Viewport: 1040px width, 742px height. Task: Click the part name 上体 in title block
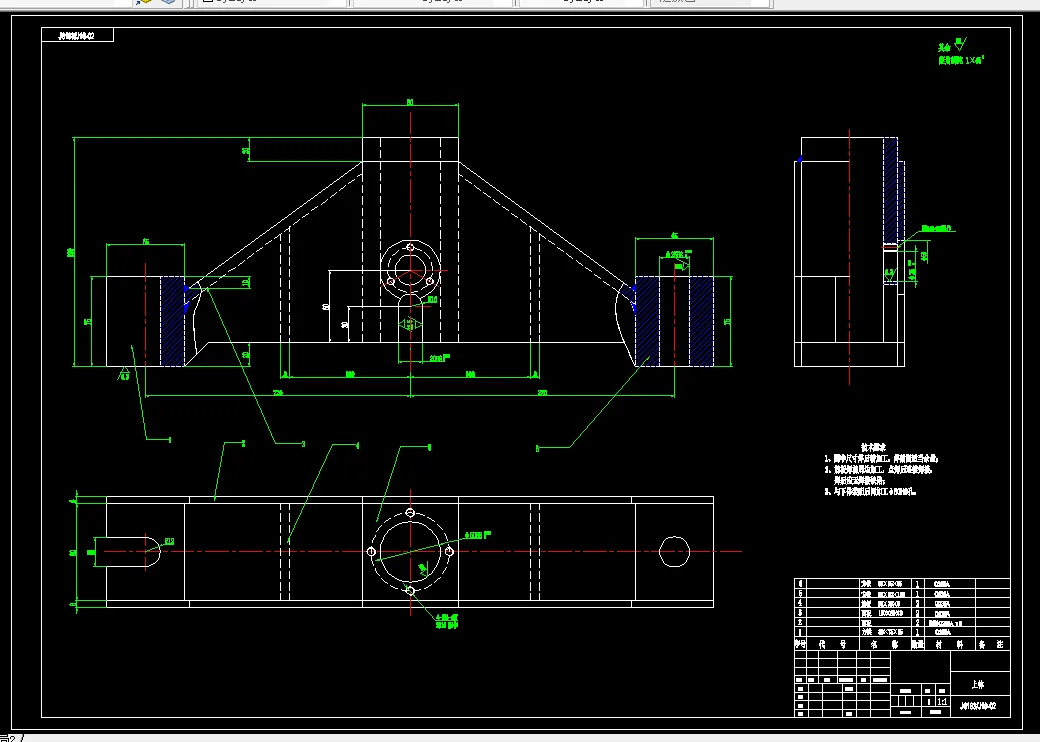click(x=978, y=684)
